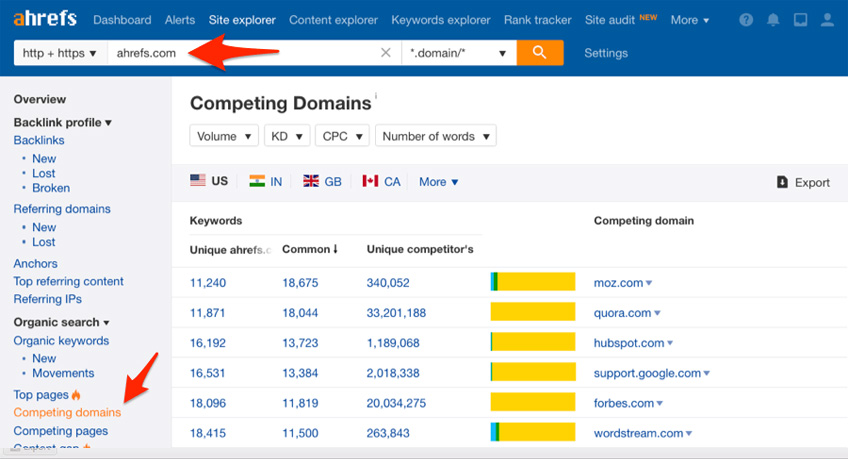This screenshot has height=459, width=848.
Task: Open Content explorer in the top navigation
Action: pos(333,20)
